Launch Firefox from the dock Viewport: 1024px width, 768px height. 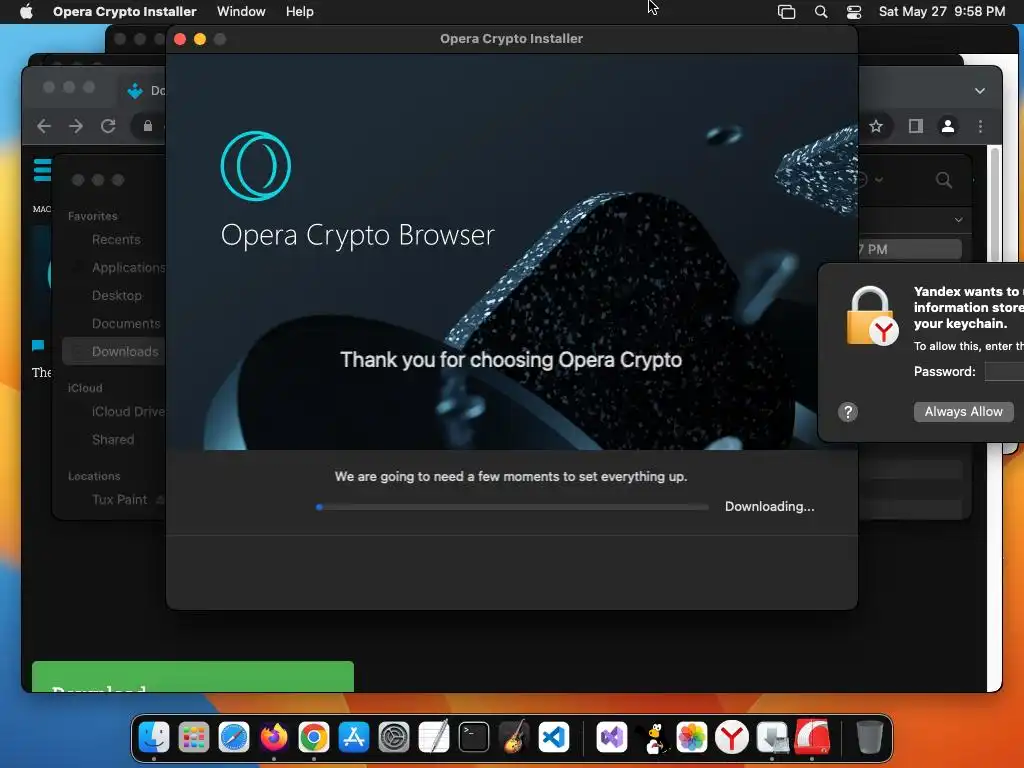click(x=274, y=737)
